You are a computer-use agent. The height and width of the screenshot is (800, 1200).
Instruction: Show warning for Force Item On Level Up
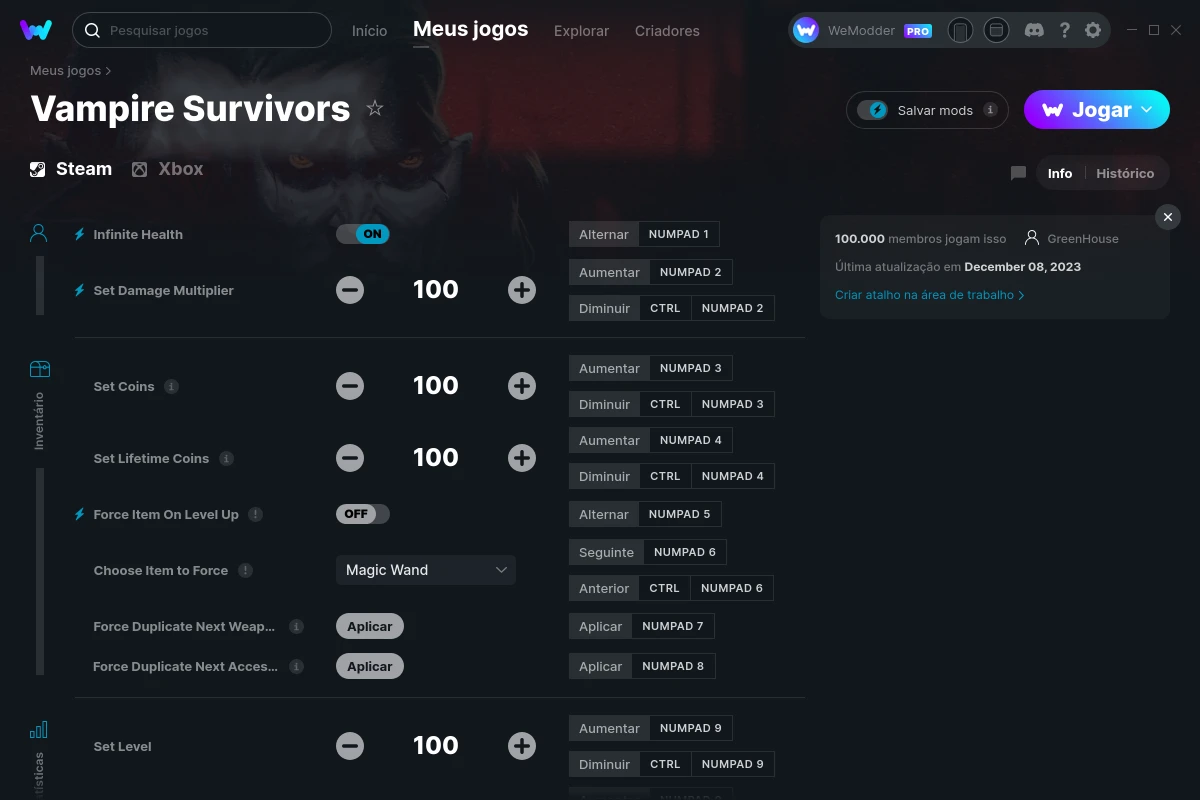256,514
